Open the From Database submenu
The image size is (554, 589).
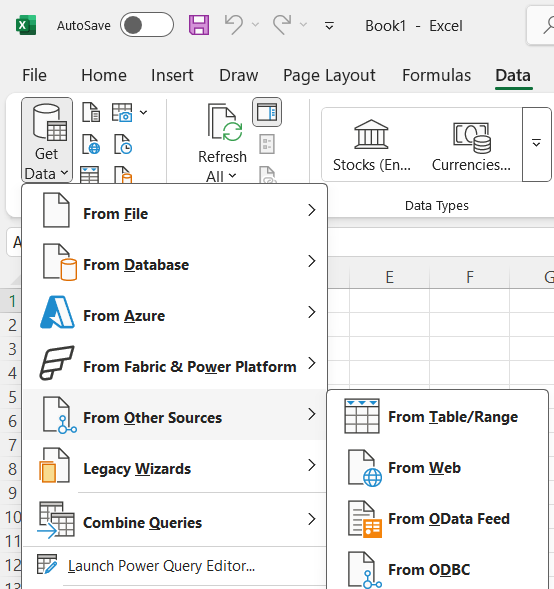(175, 262)
